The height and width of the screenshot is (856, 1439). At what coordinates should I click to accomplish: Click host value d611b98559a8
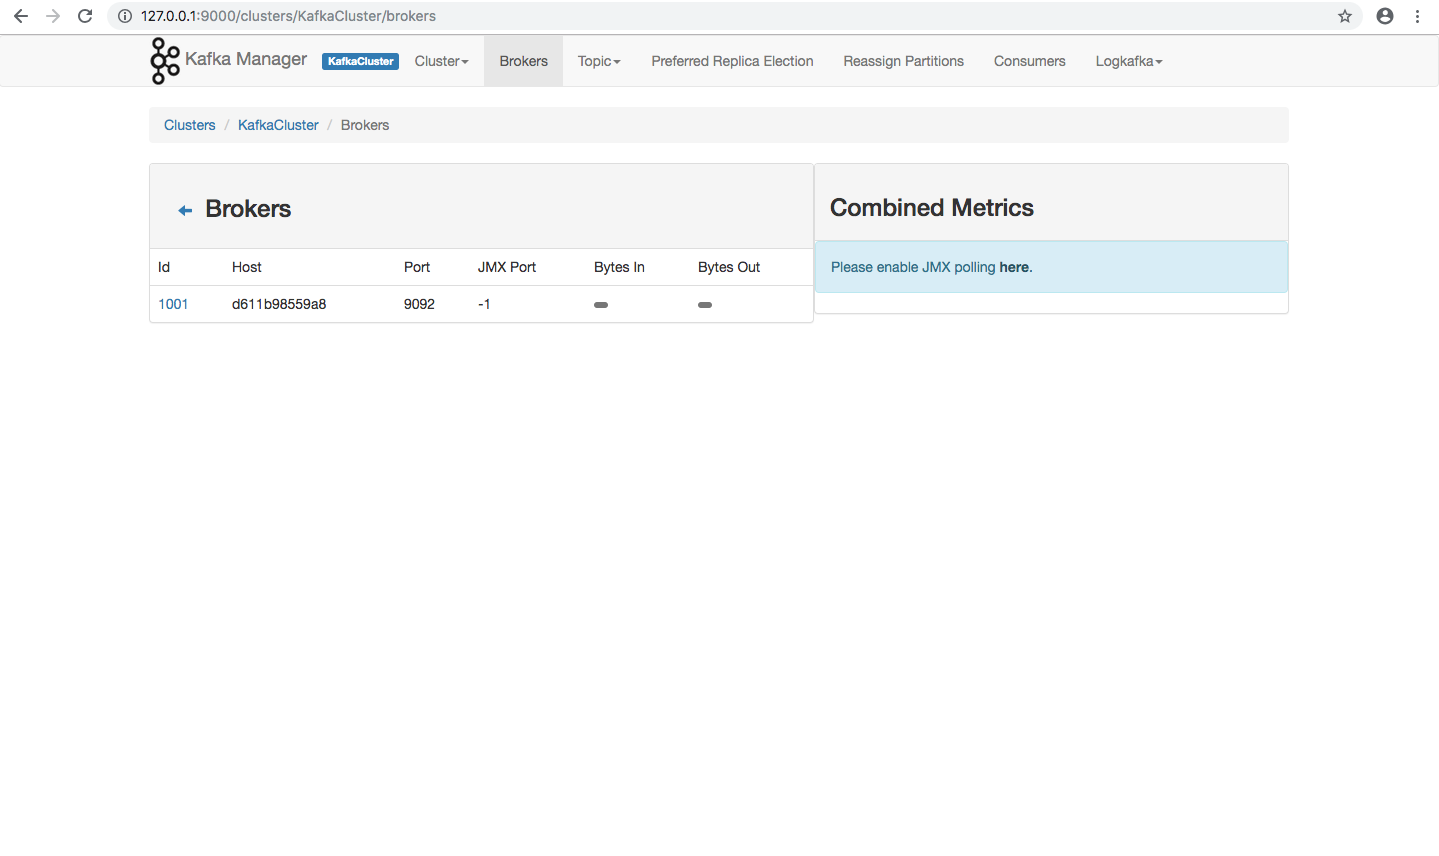point(279,304)
